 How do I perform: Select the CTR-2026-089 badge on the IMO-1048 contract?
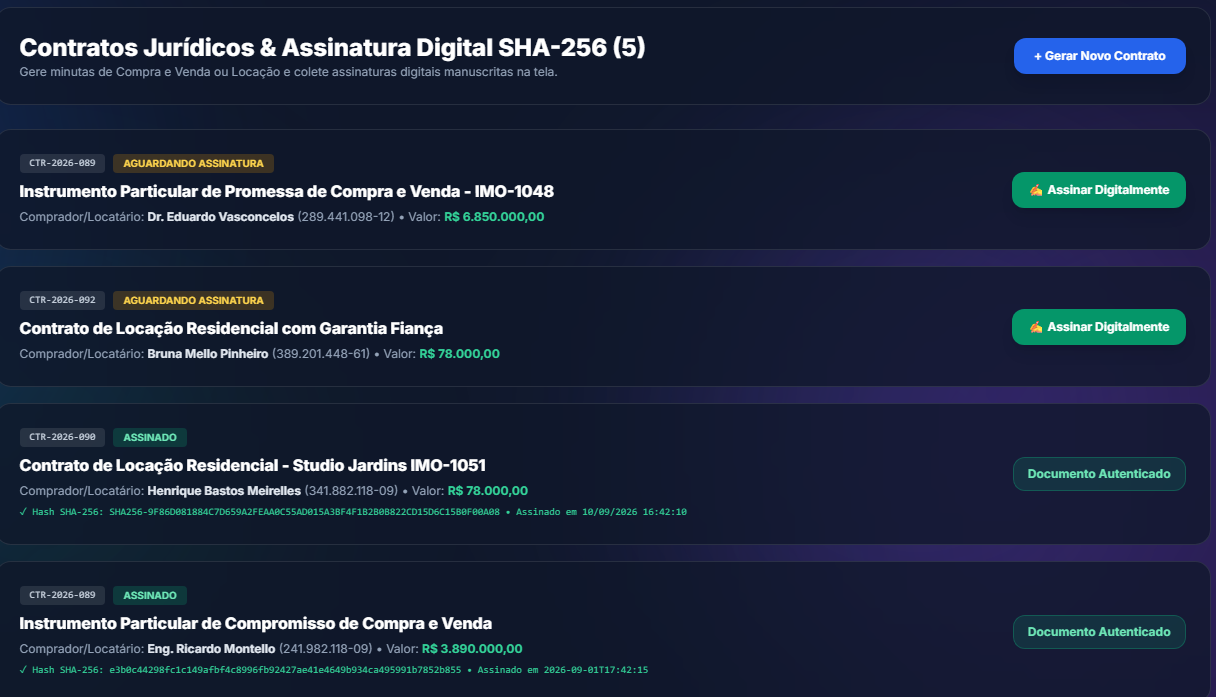tap(62, 163)
